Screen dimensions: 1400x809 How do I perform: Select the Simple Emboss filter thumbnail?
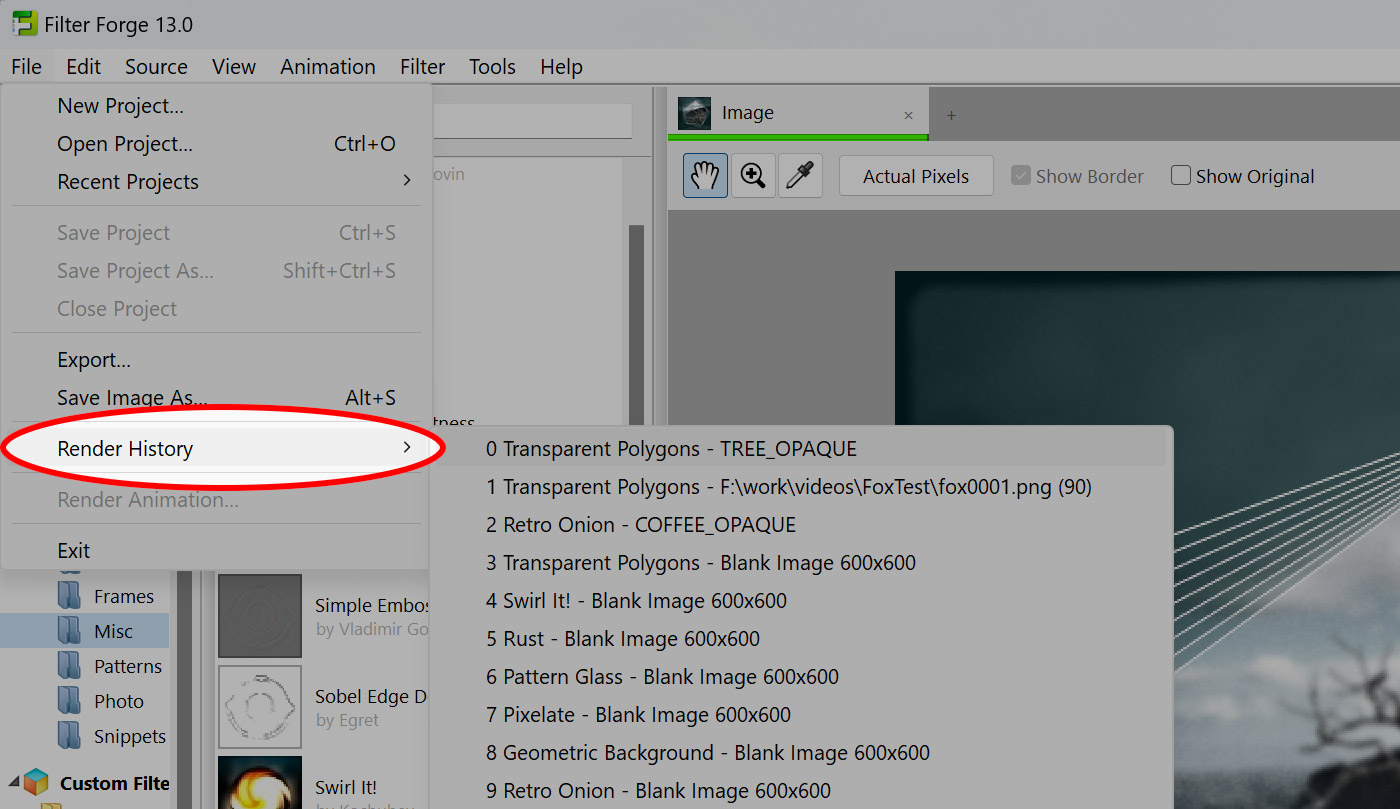pos(260,616)
